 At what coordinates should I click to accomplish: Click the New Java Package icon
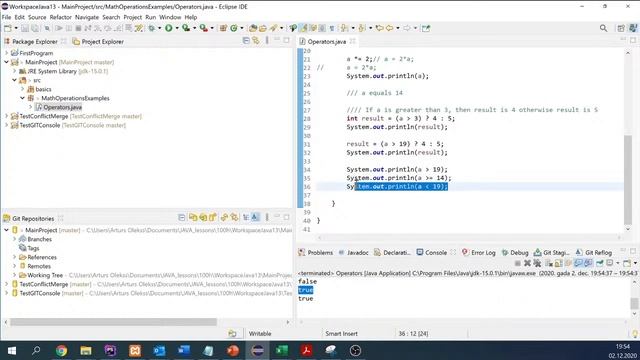point(223,28)
